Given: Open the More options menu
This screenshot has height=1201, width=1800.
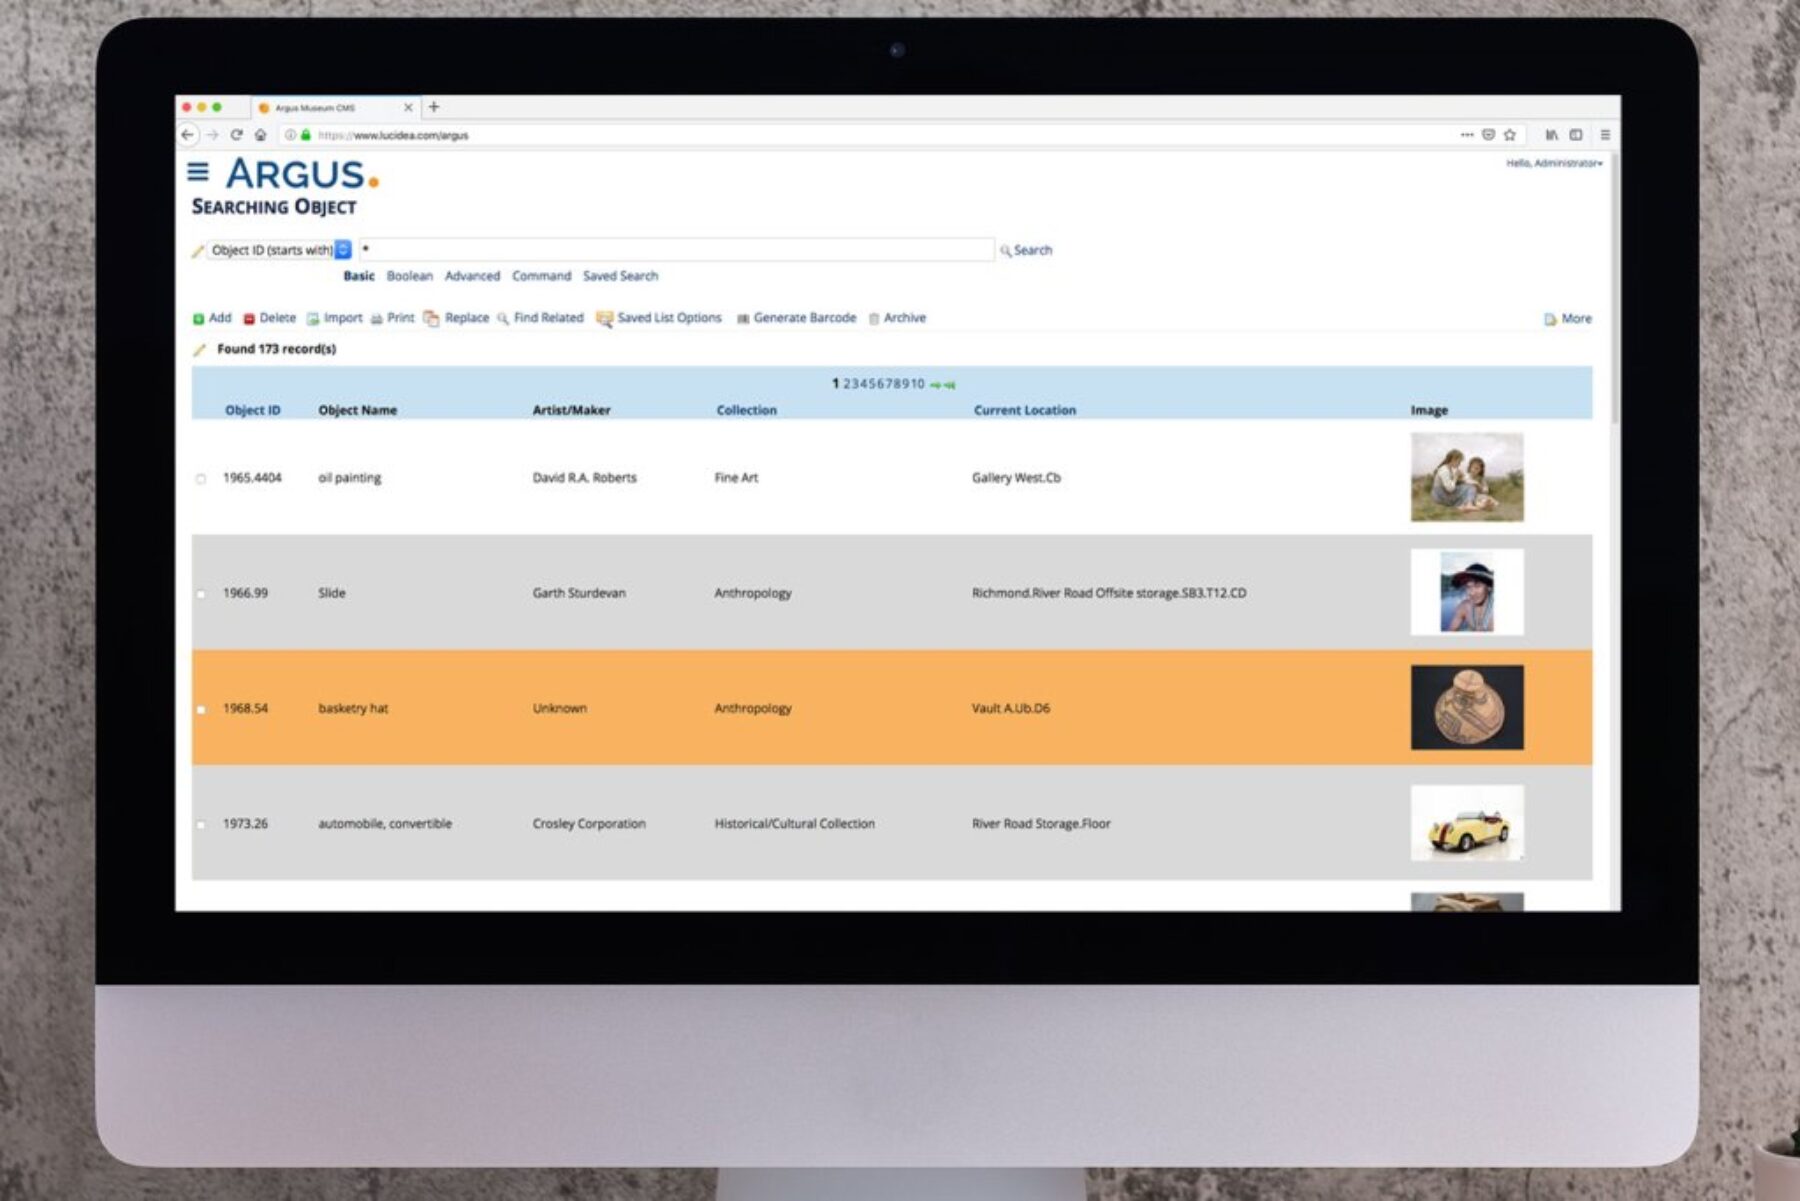Looking at the screenshot, I should 1567,319.
